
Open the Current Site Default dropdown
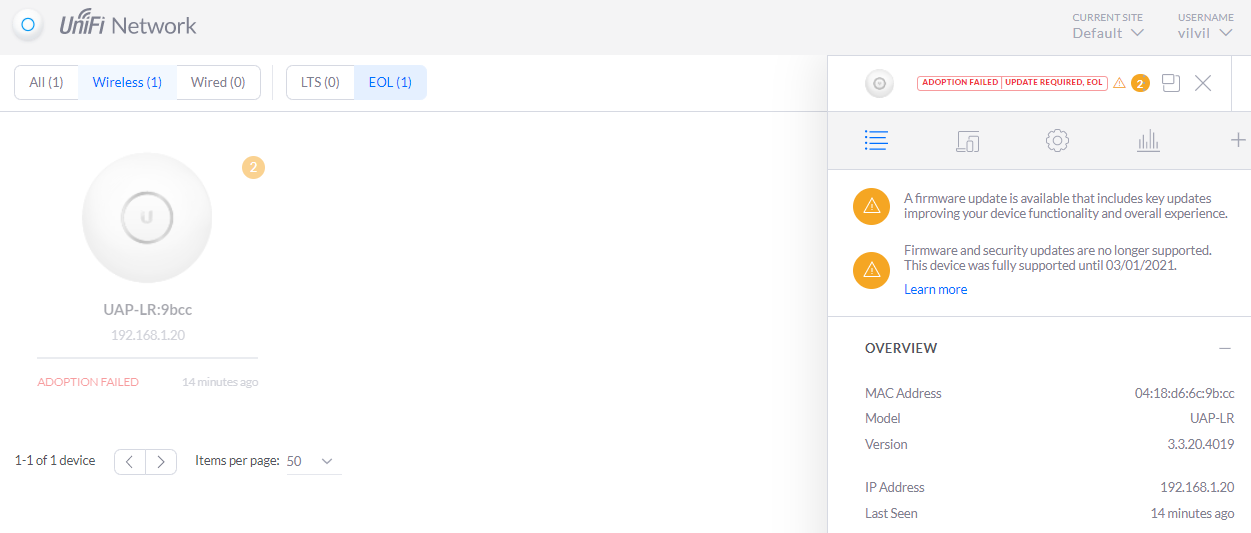point(1107,33)
